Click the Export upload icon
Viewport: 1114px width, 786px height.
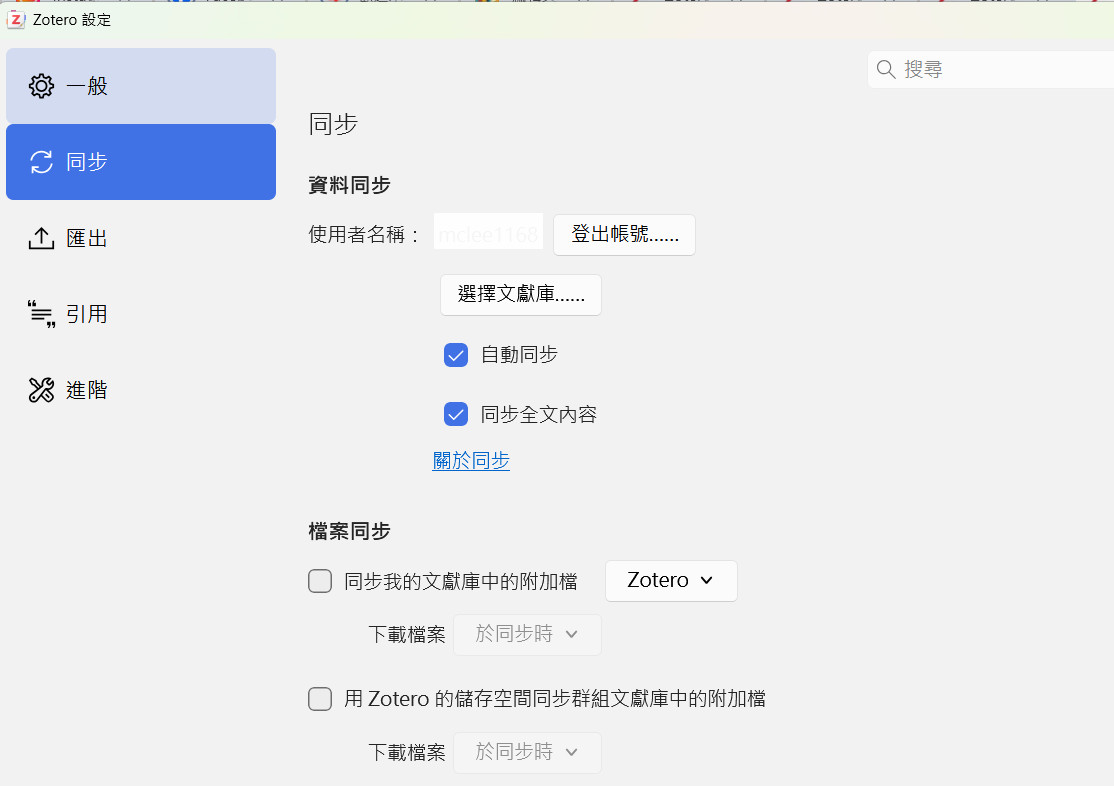pyautogui.click(x=41, y=238)
